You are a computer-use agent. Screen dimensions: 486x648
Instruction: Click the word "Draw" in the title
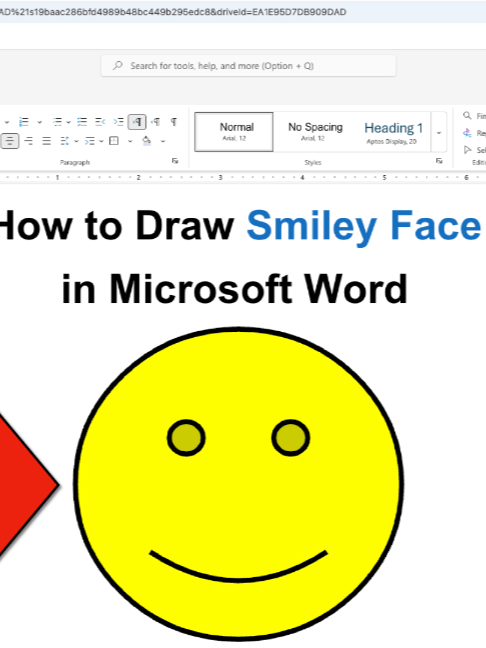(185, 225)
